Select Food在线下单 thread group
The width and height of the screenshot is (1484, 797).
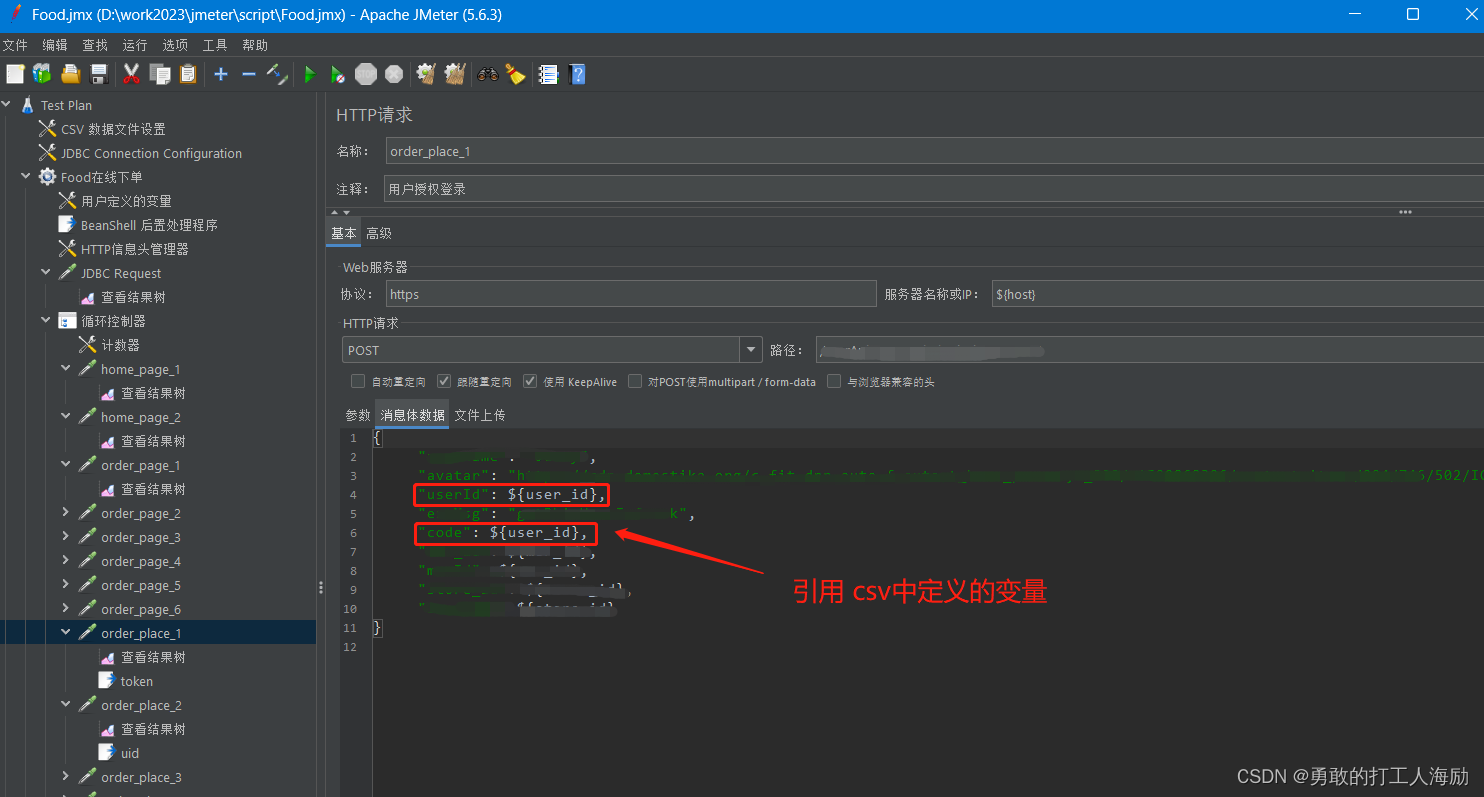pos(91,177)
